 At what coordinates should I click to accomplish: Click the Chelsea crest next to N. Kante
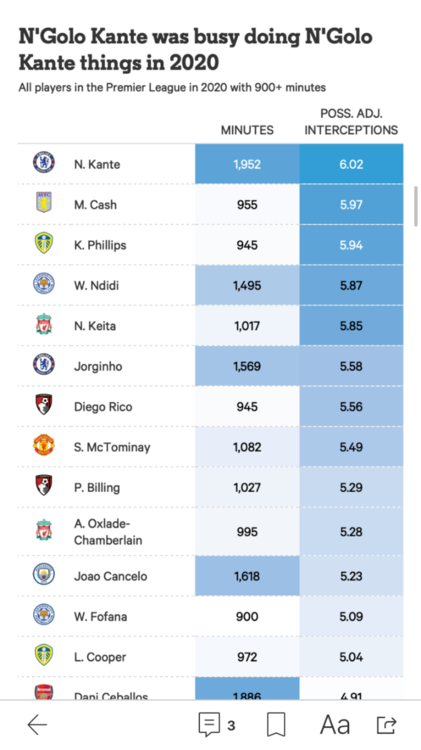point(44,163)
